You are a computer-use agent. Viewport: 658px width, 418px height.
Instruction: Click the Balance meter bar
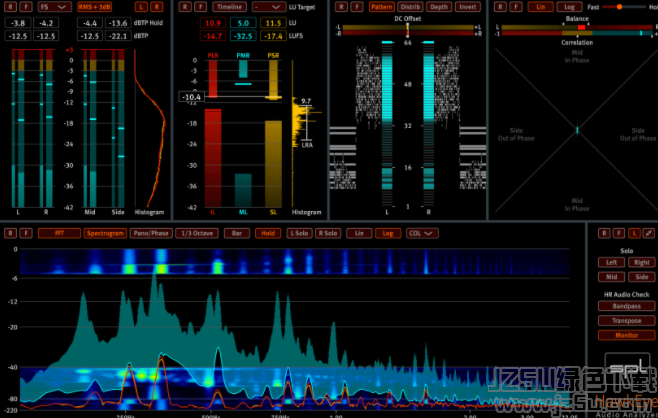[x=578, y=27]
